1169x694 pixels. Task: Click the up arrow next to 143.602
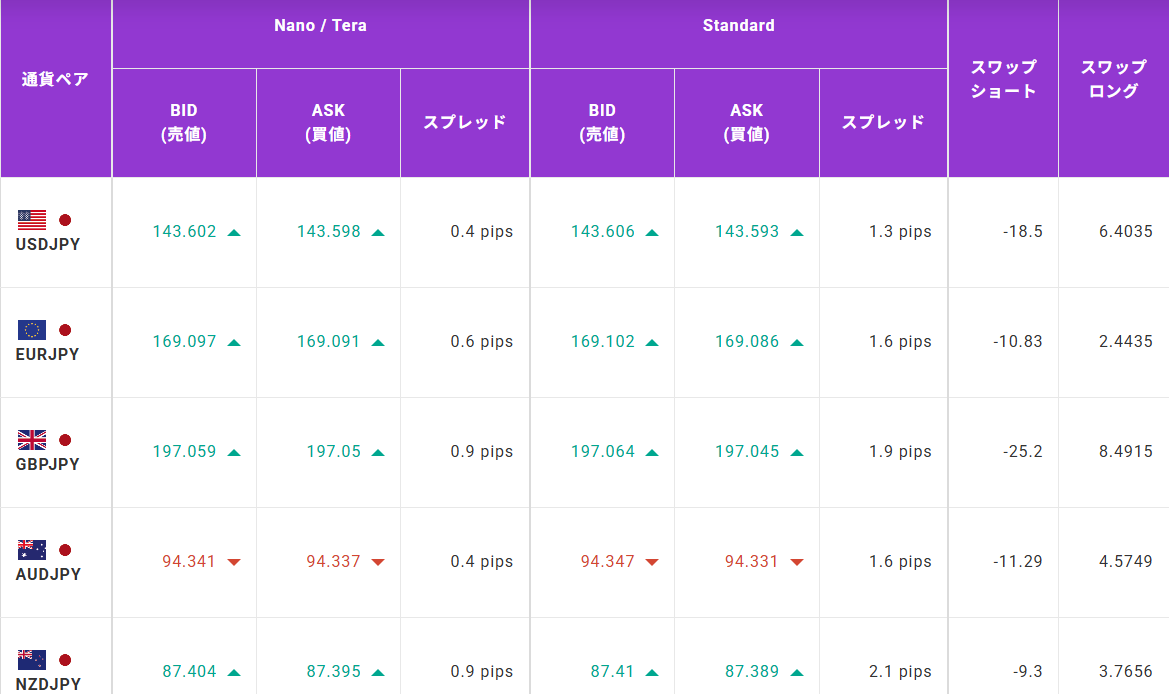tap(234, 233)
